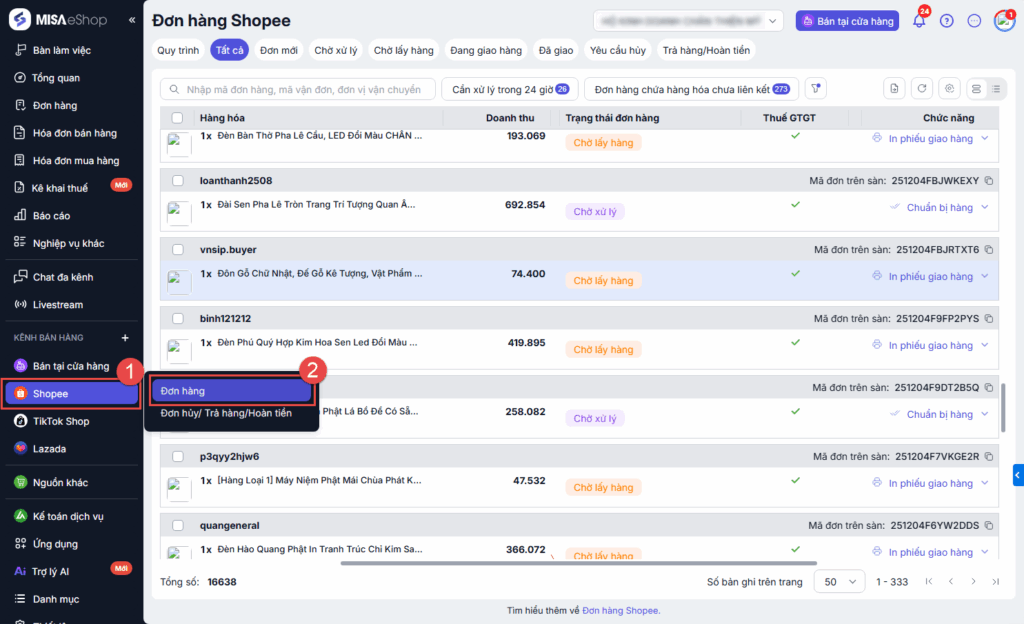Tick the checkbox for loanthanh2508 order
Screen dimensions: 1024x624
tap(177, 181)
